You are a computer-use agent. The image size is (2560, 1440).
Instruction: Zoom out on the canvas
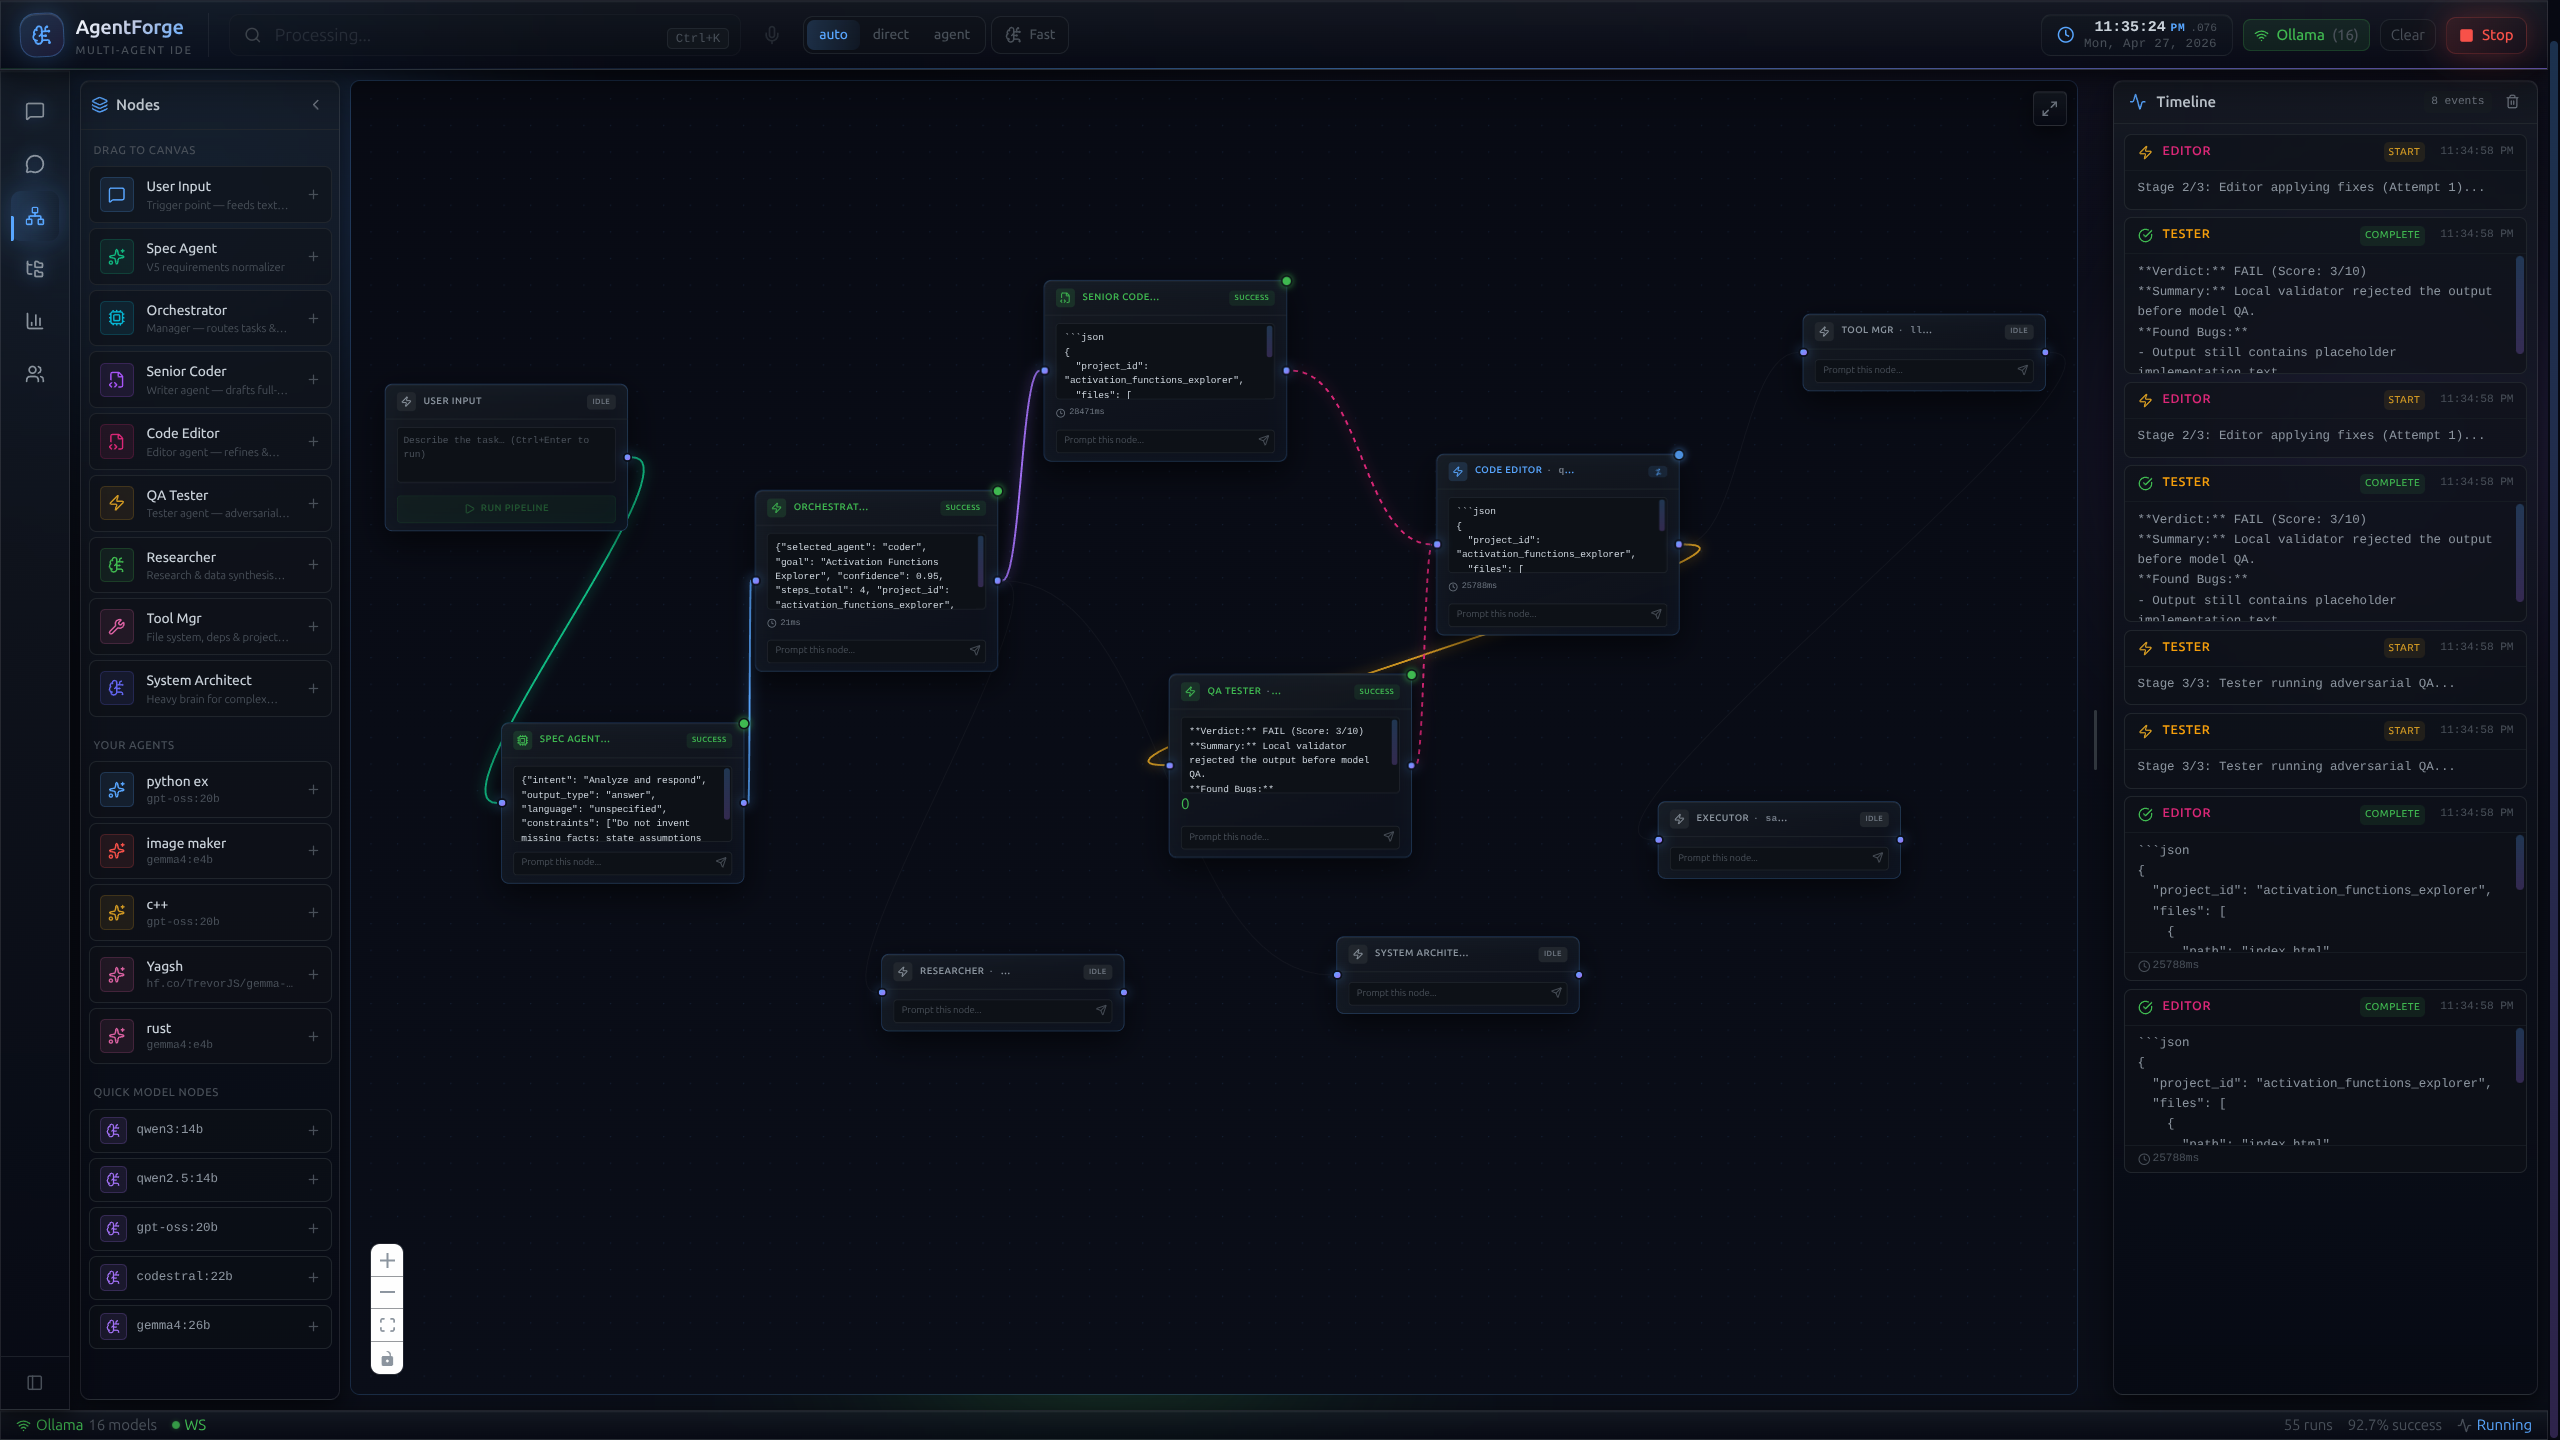pyautogui.click(x=387, y=1292)
